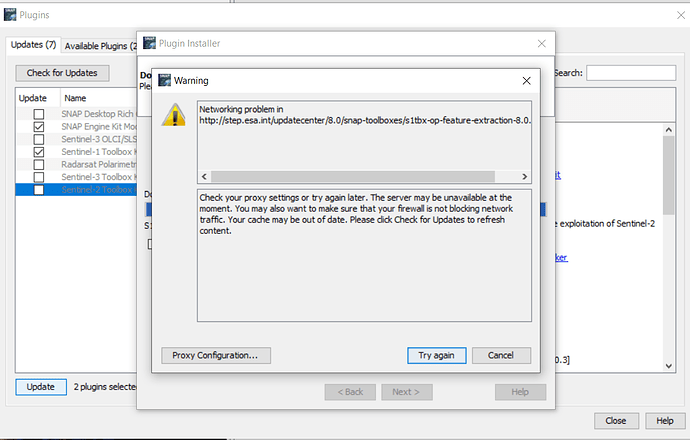690x440 pixels.
Task: Click right arrow of error URL scrollbar
Action: [x=525, y=176]
